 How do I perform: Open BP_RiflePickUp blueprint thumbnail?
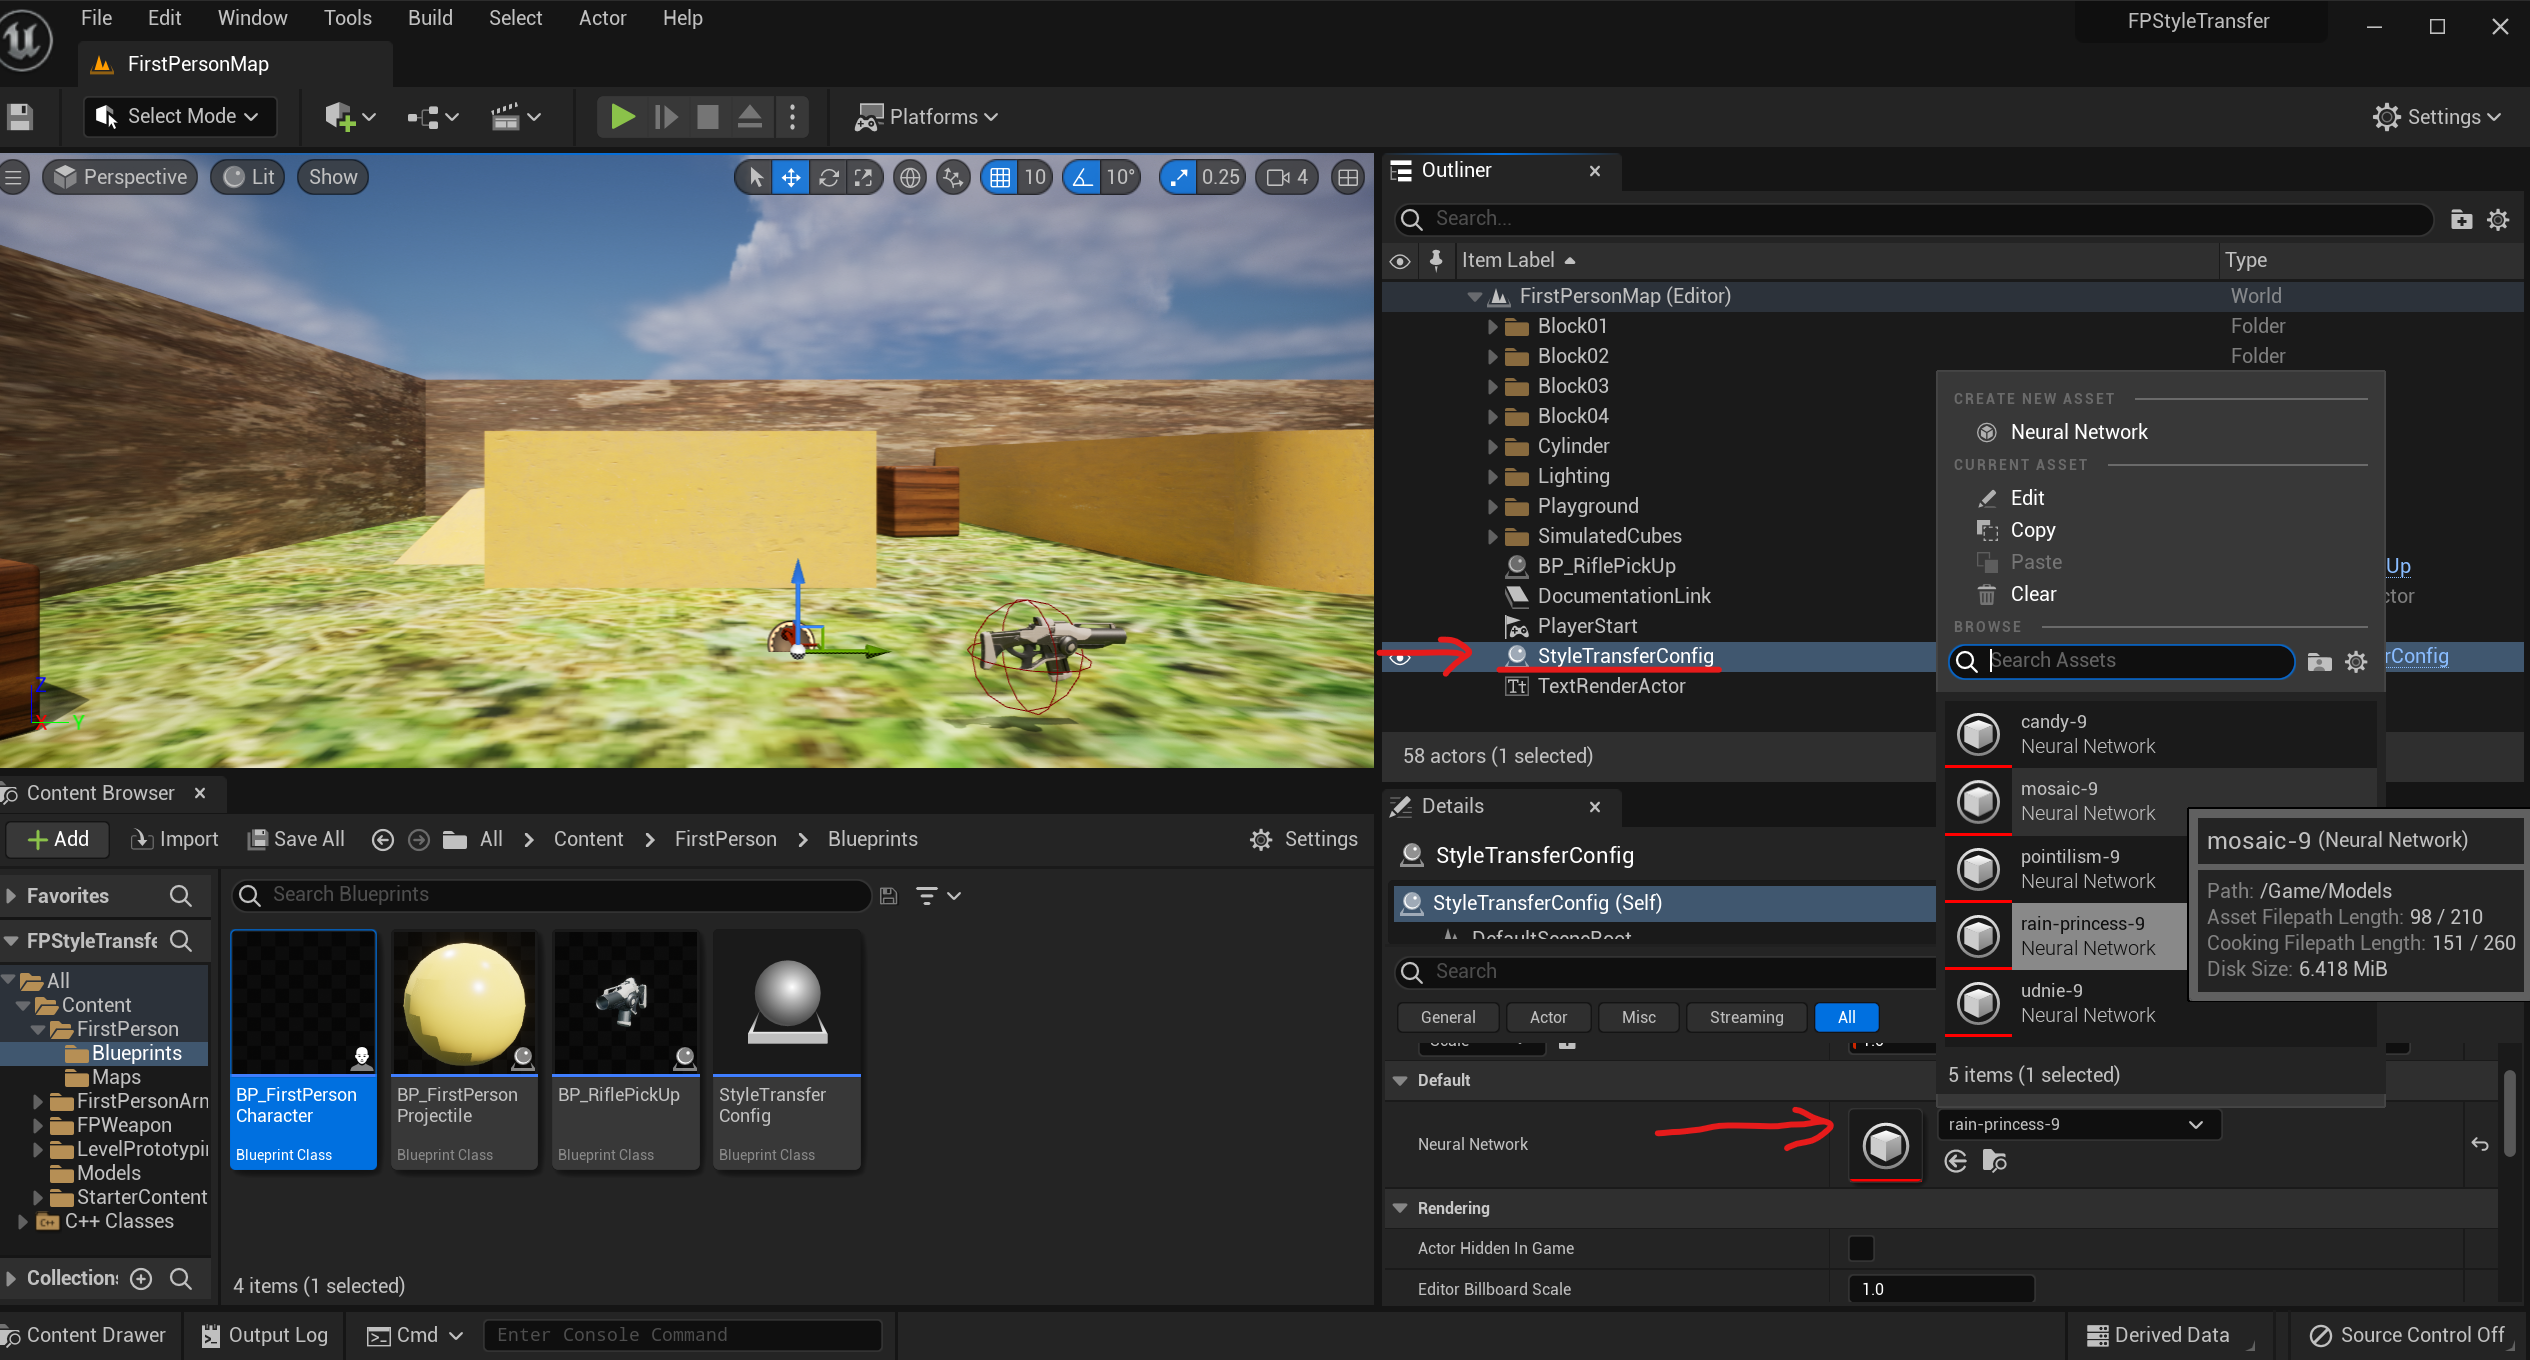coord(625,1003)
